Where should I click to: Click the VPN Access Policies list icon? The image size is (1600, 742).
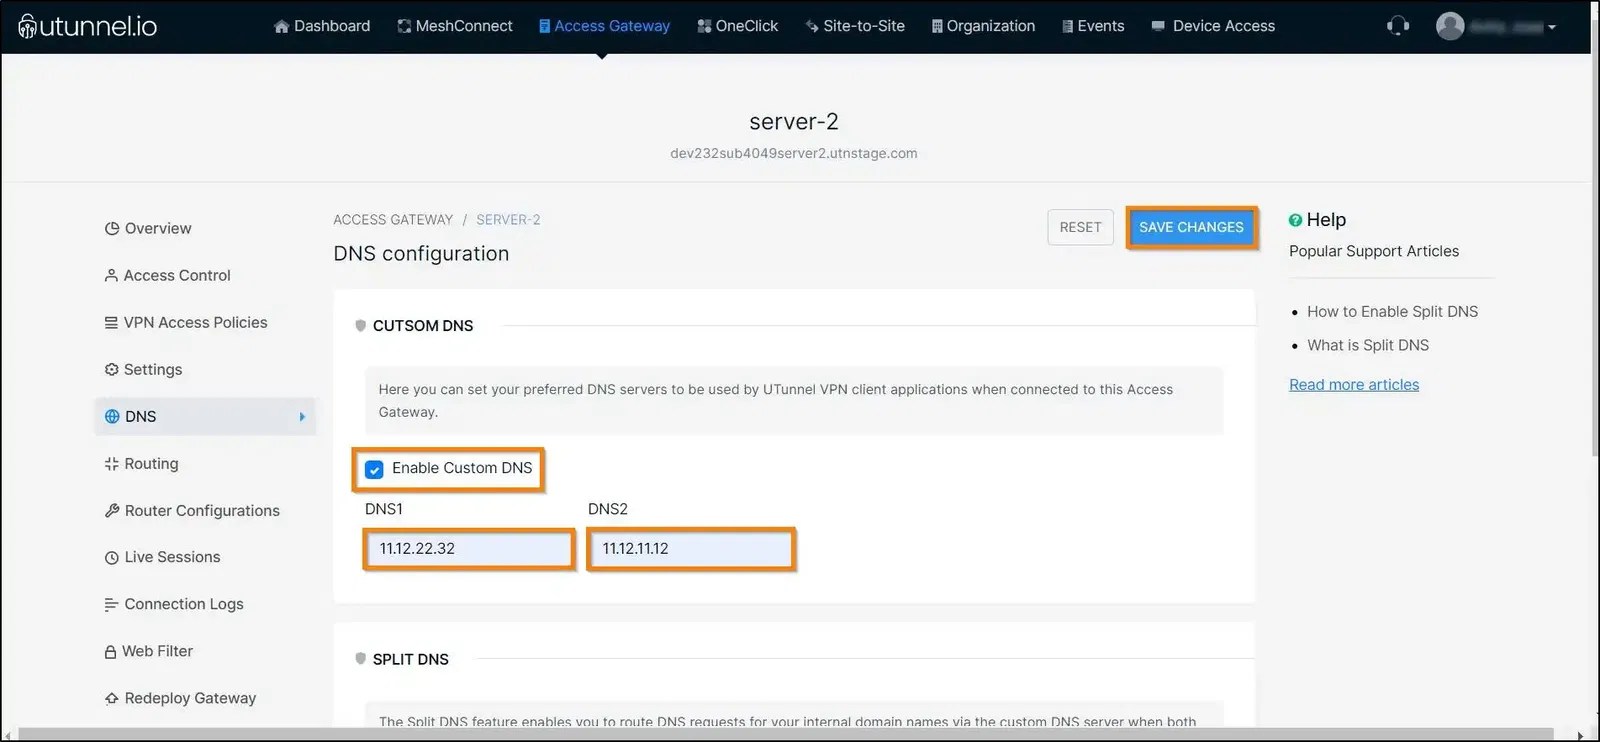pyautogui.click(x=111, y=322)
